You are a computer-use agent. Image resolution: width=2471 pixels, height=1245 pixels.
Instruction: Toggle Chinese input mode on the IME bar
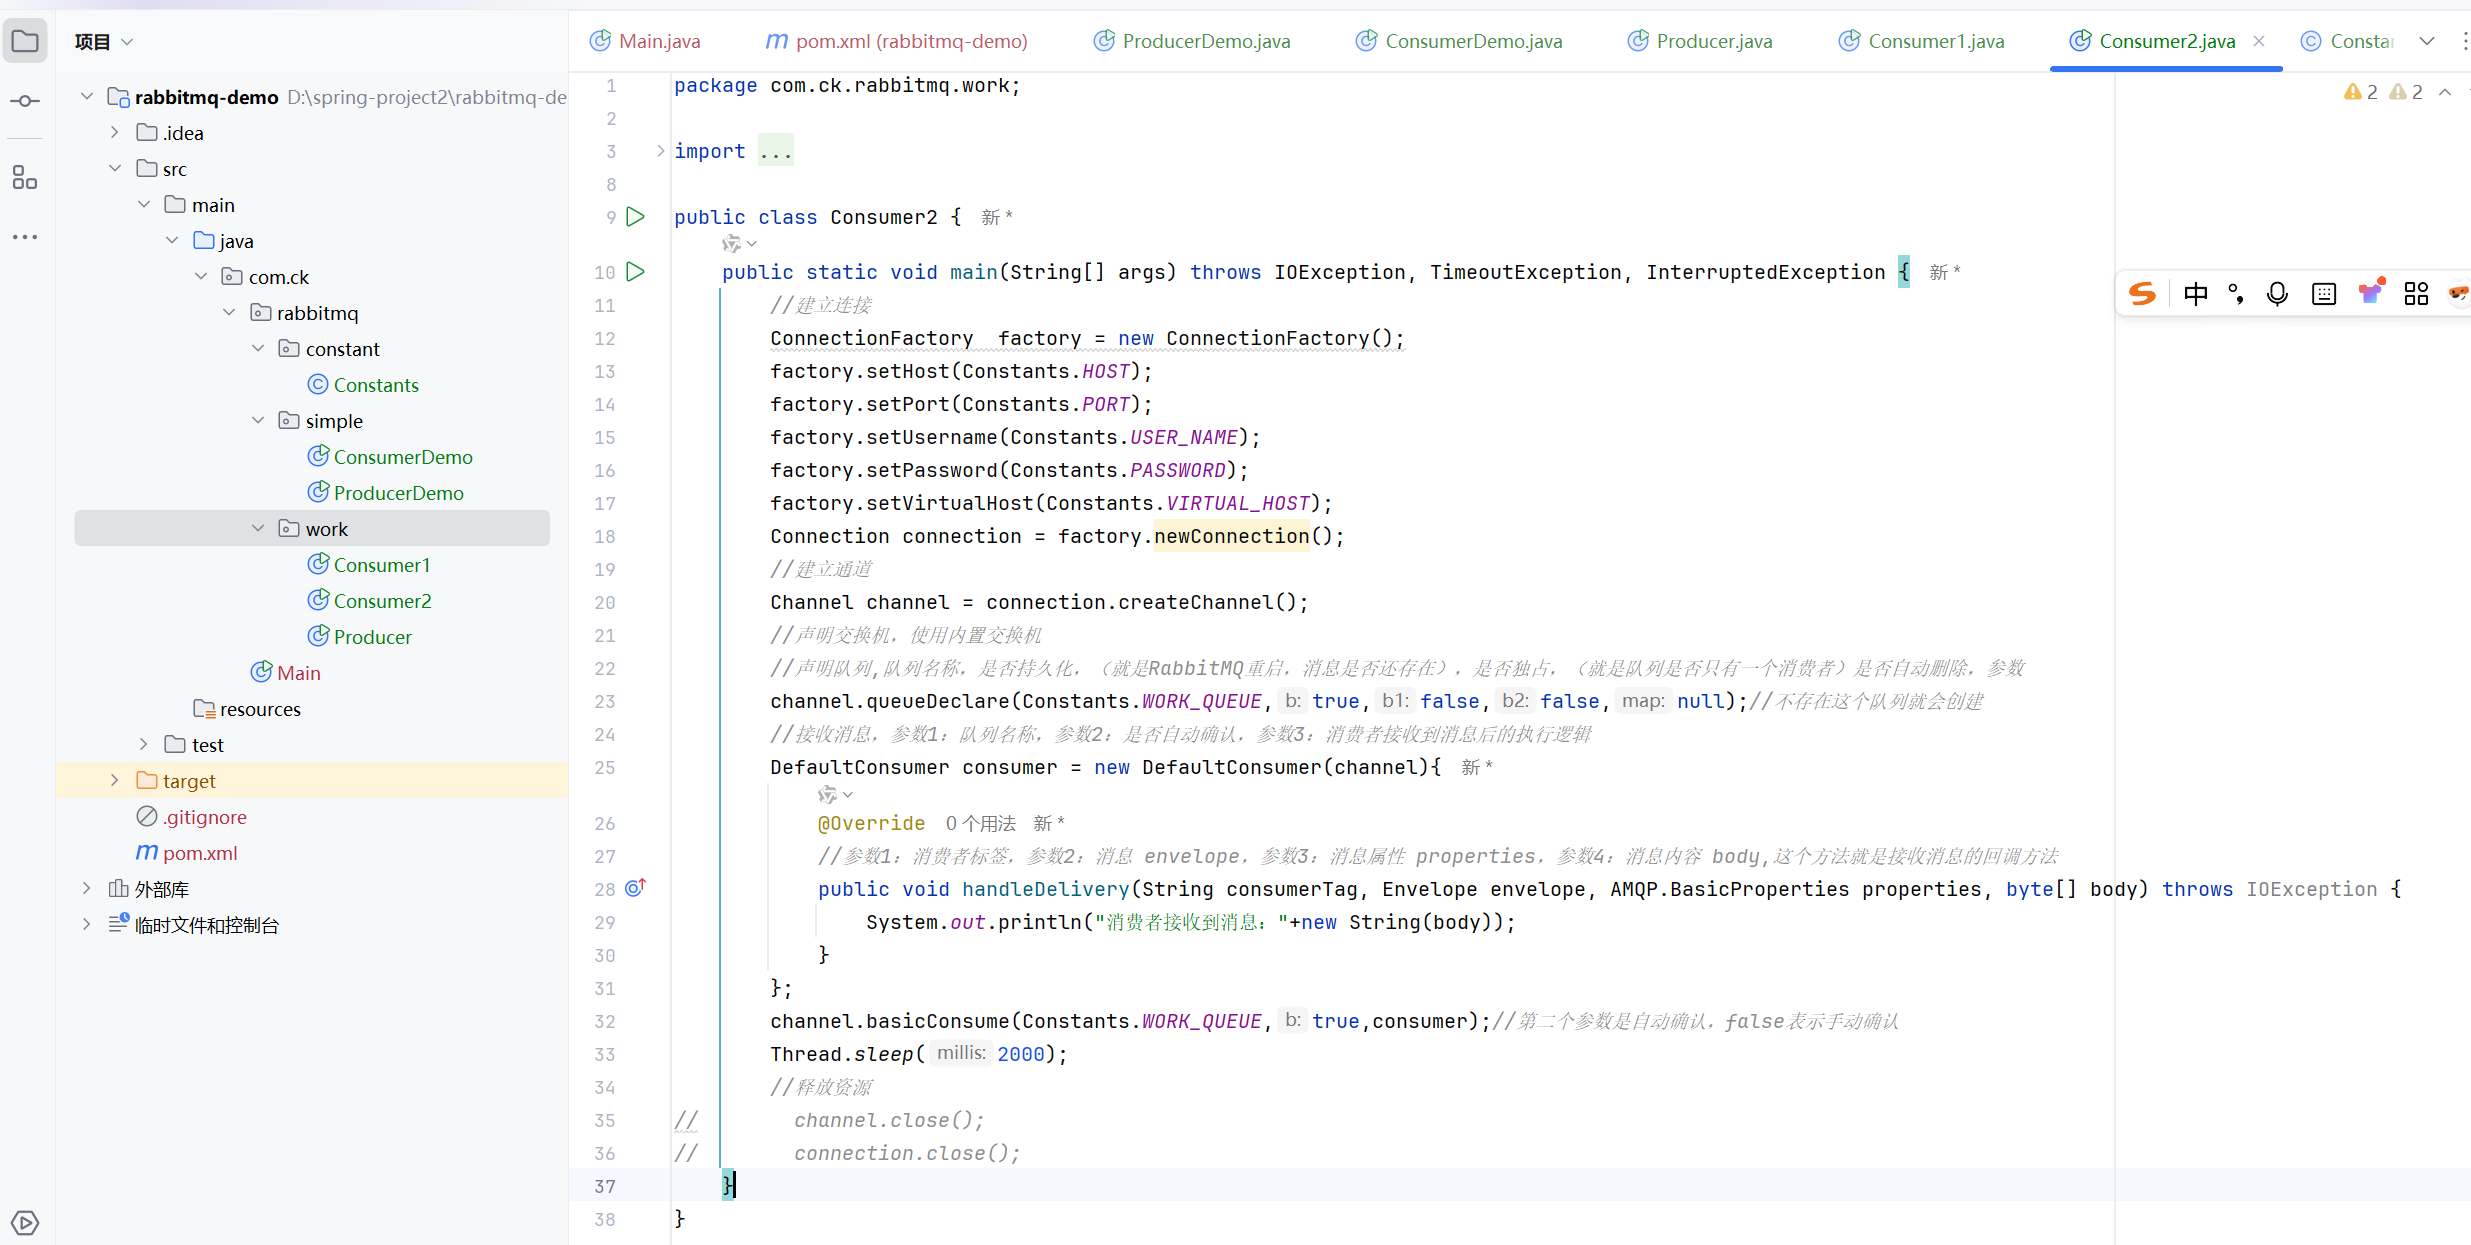click(x=2195, y=293)
